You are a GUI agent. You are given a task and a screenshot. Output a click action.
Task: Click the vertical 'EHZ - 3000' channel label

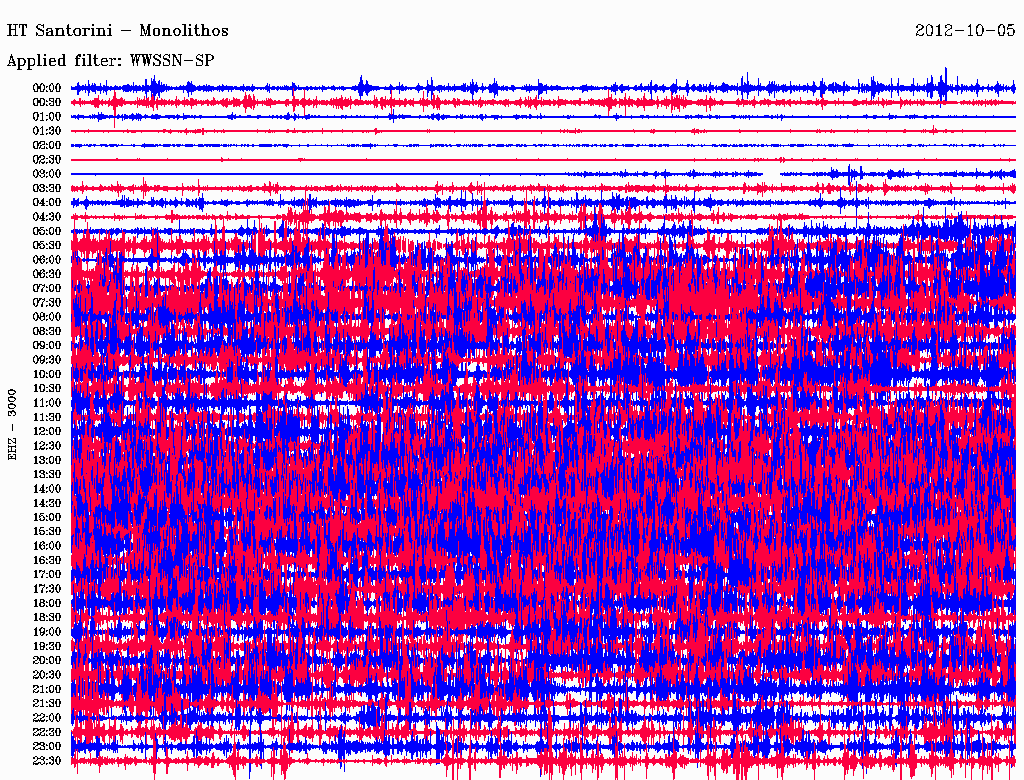pyautogui.click(x=12, y=425)
